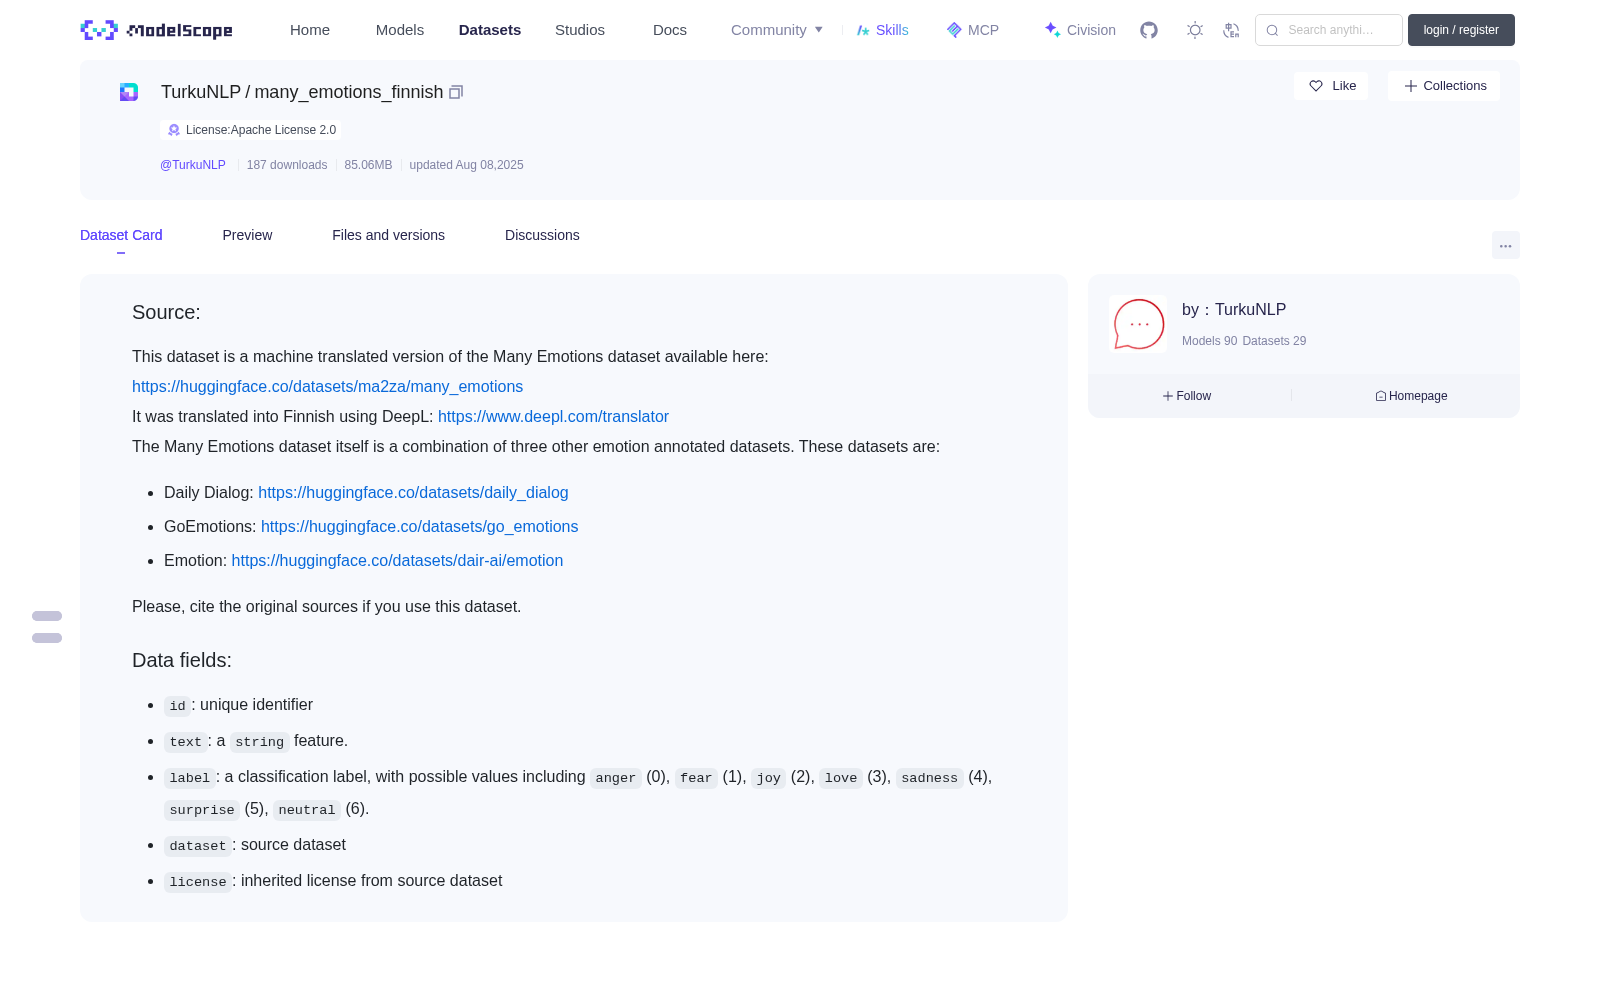This screenshot has width=1600, height=1000.
Task: Open the MCP navigation item
Action: pyautogui.click(x=972, y=30)
